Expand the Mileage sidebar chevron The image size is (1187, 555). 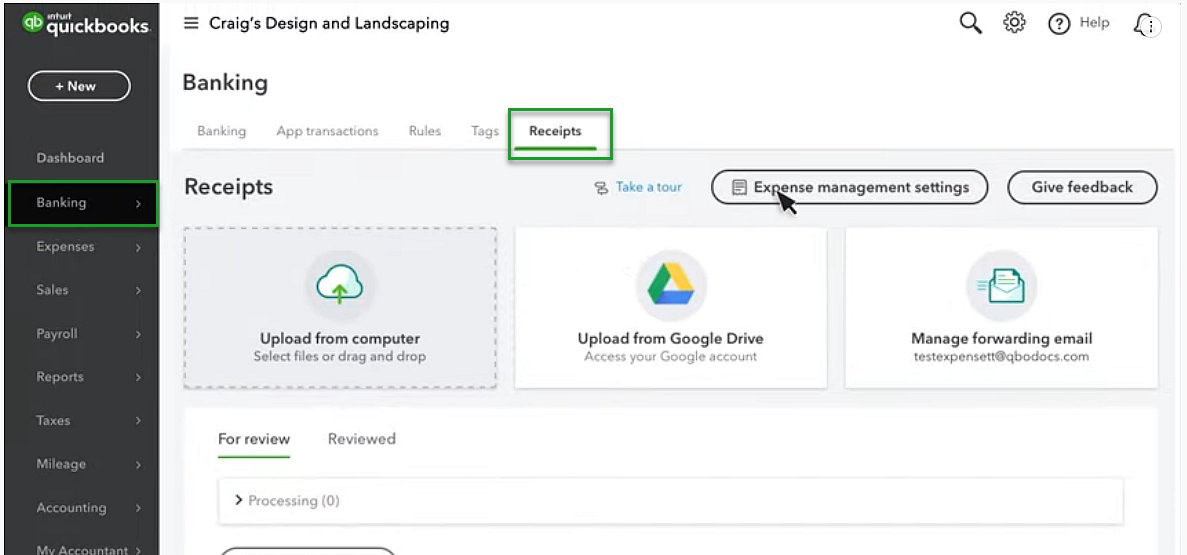coord(139,465)
